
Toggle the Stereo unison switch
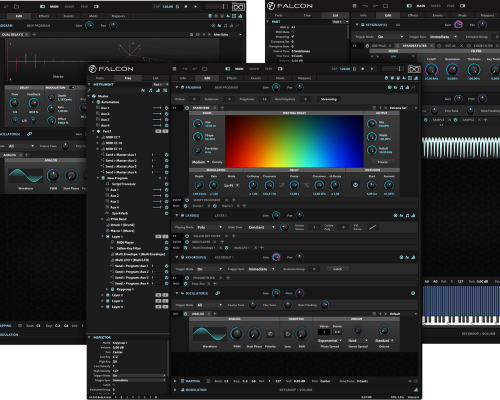pyautogui.click(x=337, y=332)
